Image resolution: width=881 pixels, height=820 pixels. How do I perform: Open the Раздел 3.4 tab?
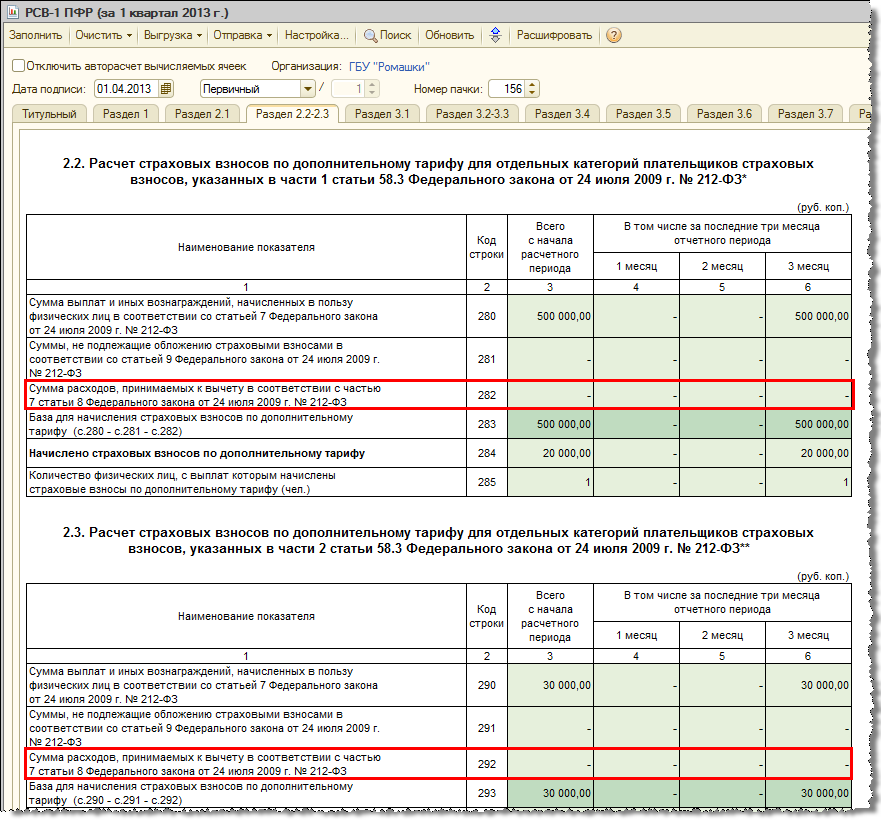562,114
